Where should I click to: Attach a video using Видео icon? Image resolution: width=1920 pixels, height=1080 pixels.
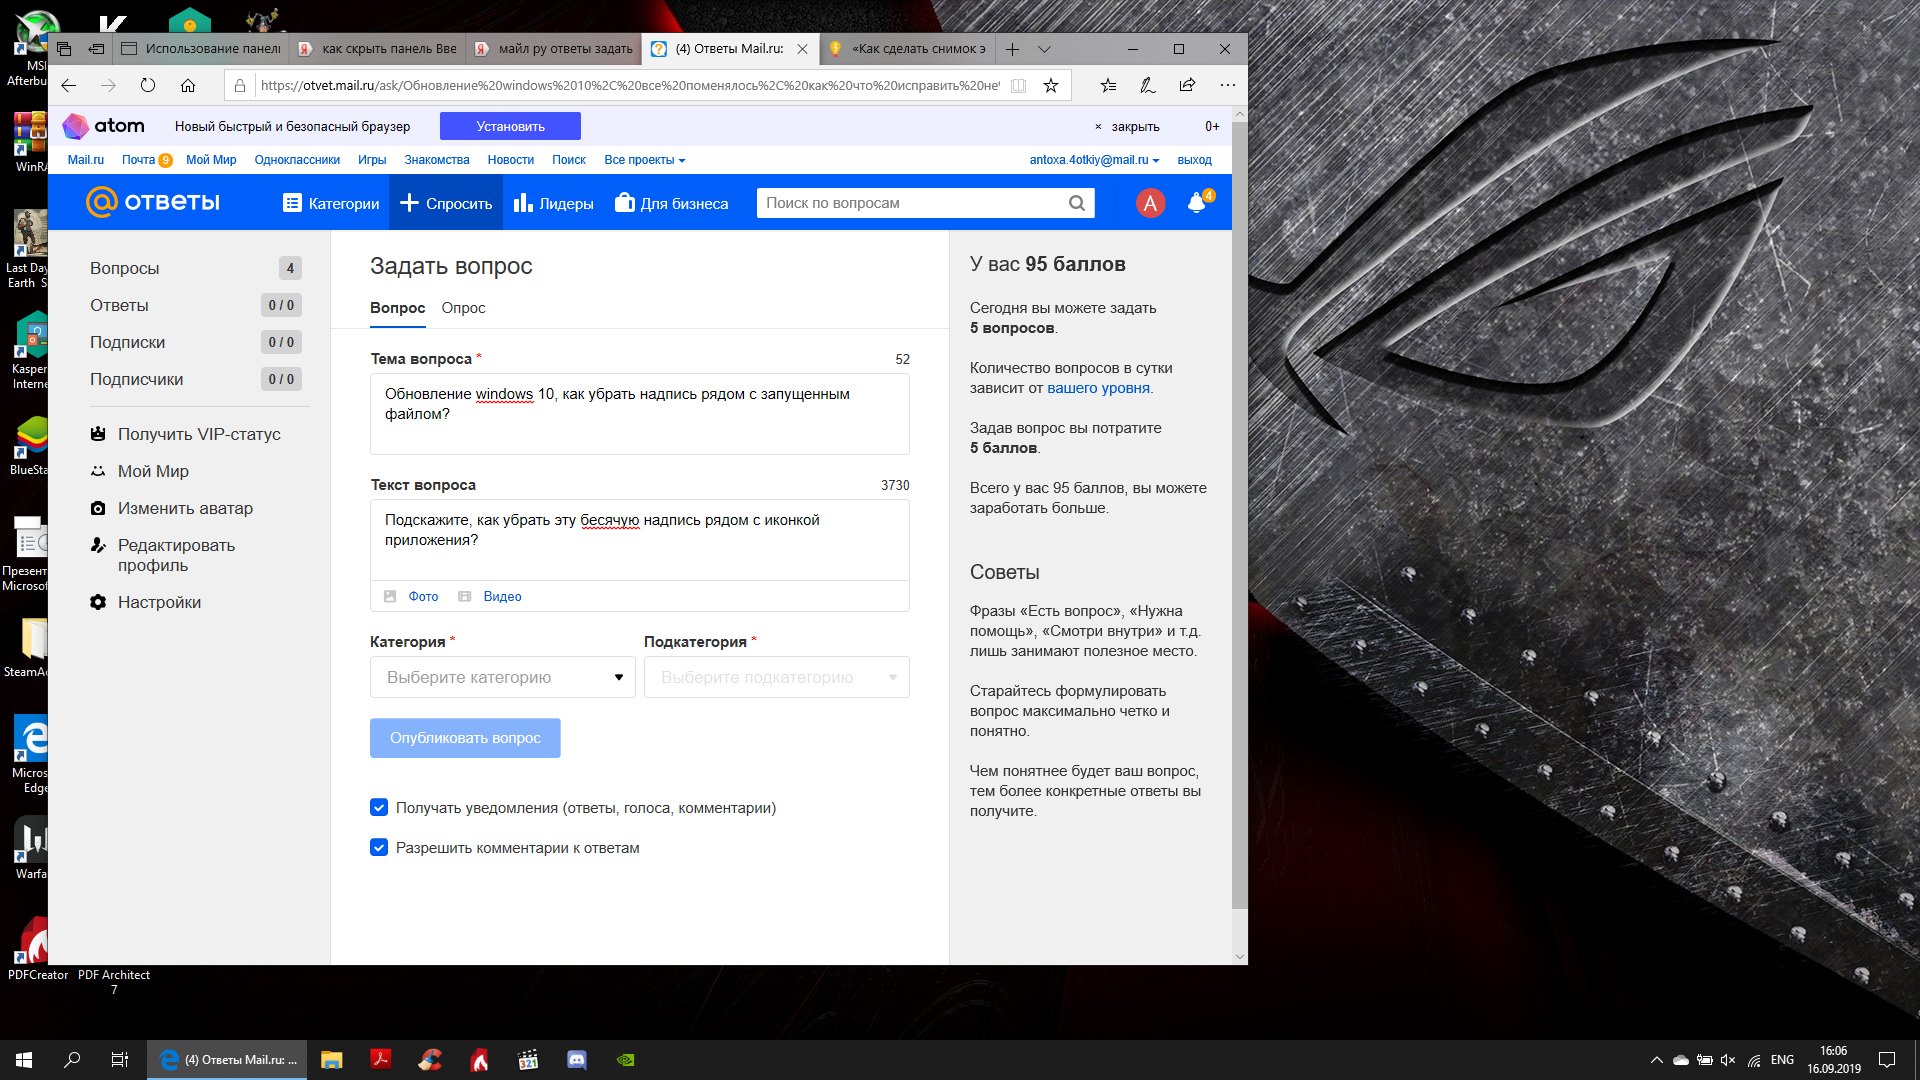coord(490,597)
